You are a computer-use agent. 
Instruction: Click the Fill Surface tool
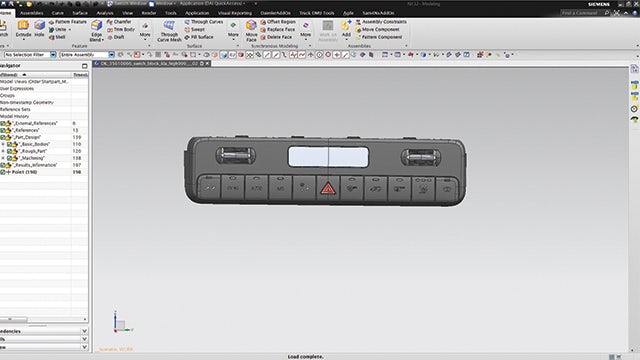pos(199,37)
